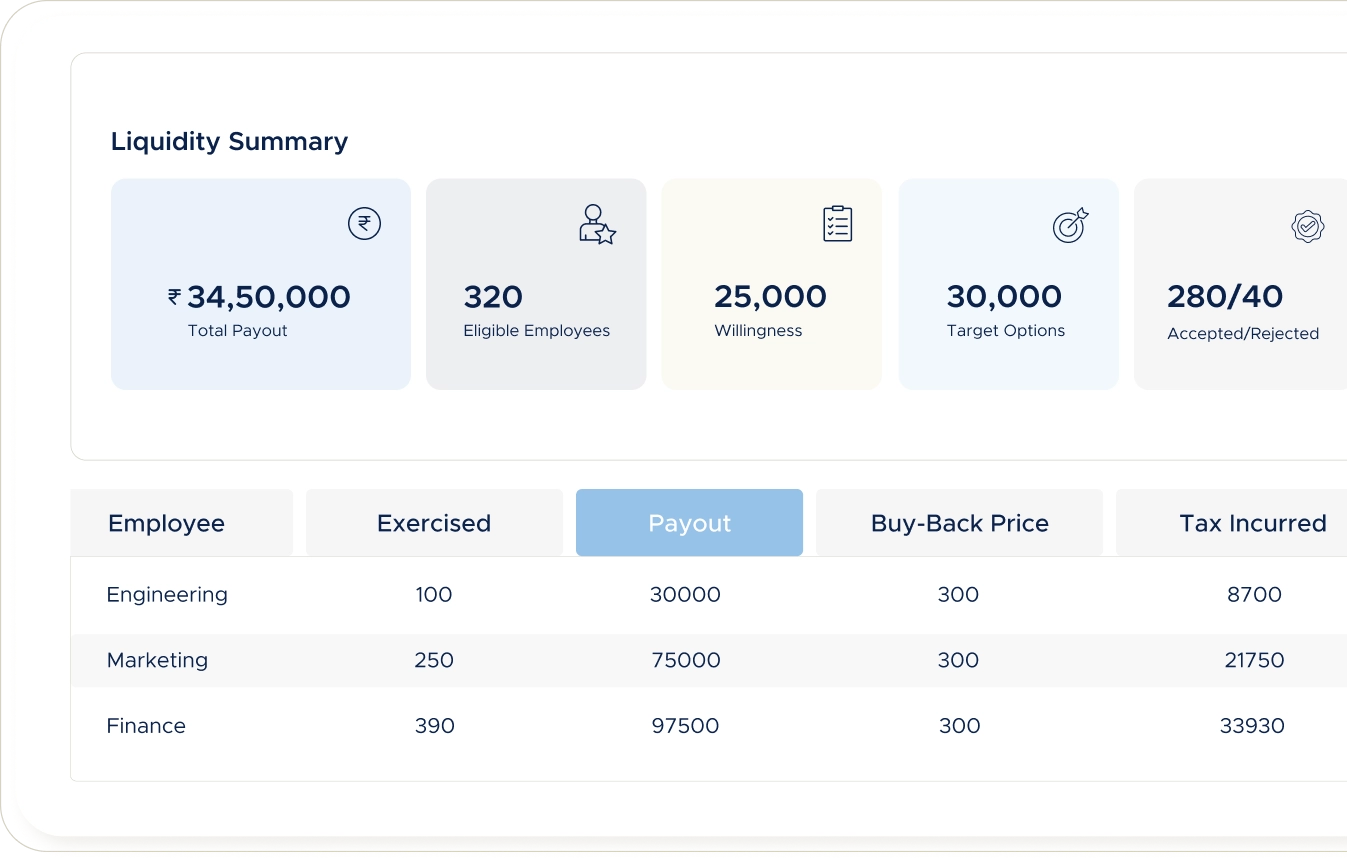This screenshot has height=860, width=1347.
Task: Select the Engineering row
Action: click(167, 595)
